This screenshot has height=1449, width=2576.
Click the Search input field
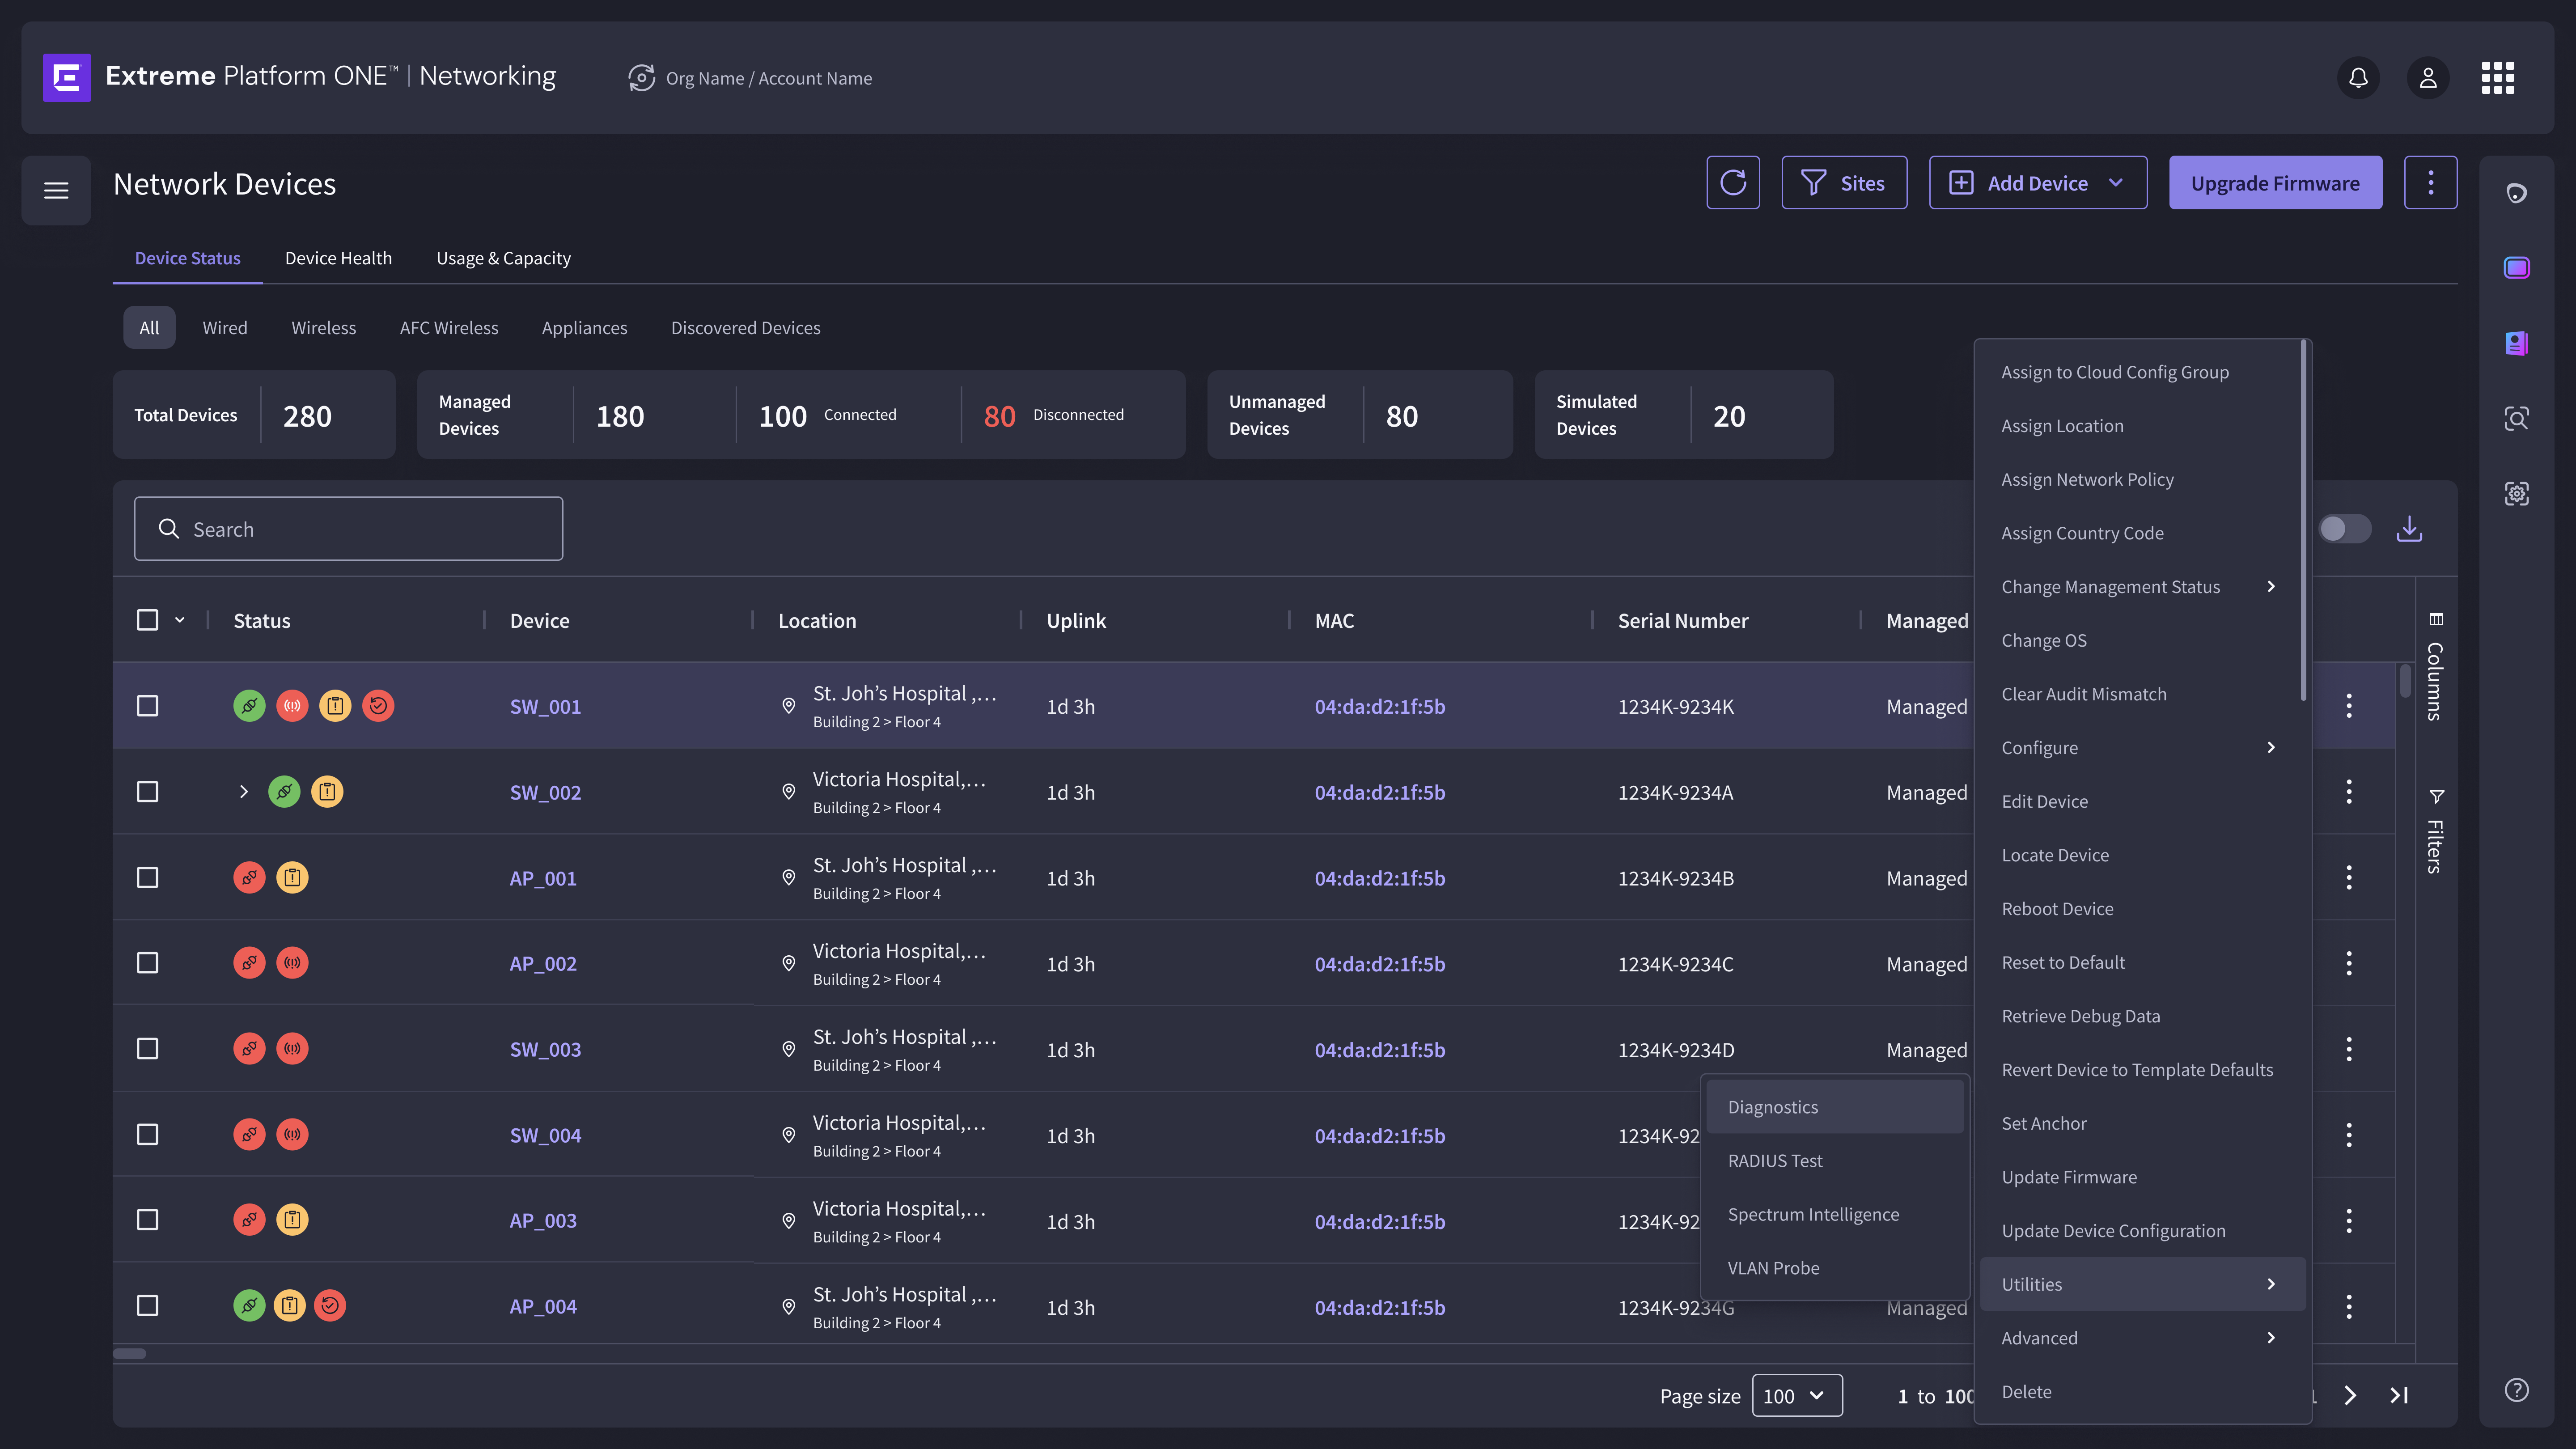point(348,529)
